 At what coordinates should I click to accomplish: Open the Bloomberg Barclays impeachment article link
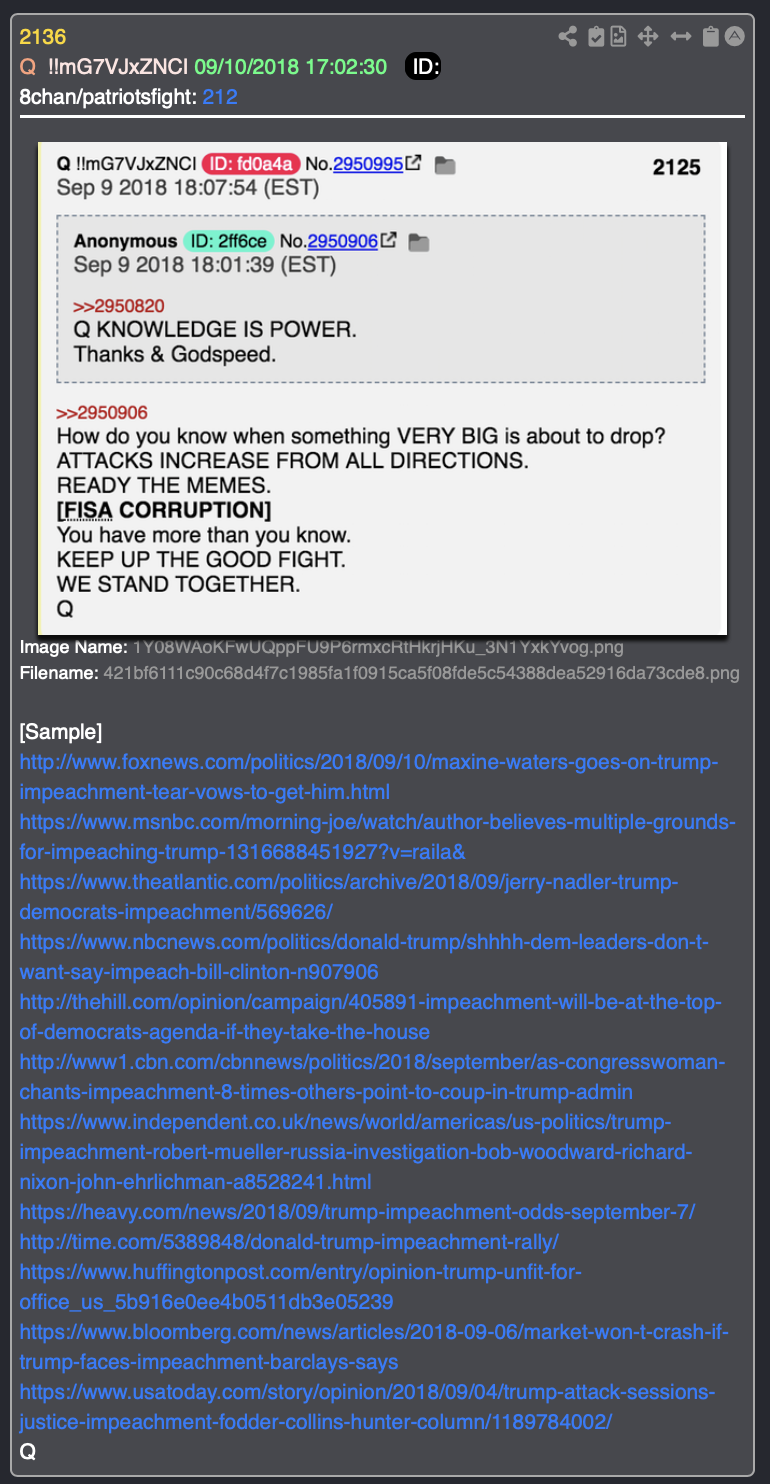[375, 1347]
